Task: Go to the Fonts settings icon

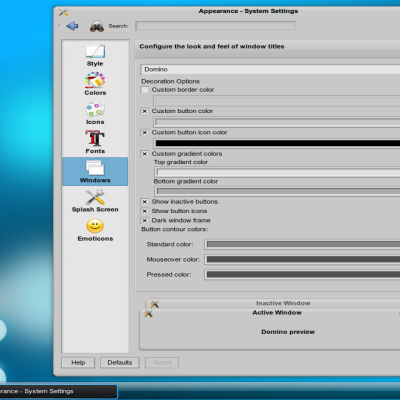Action: click(x=95, y=138)
